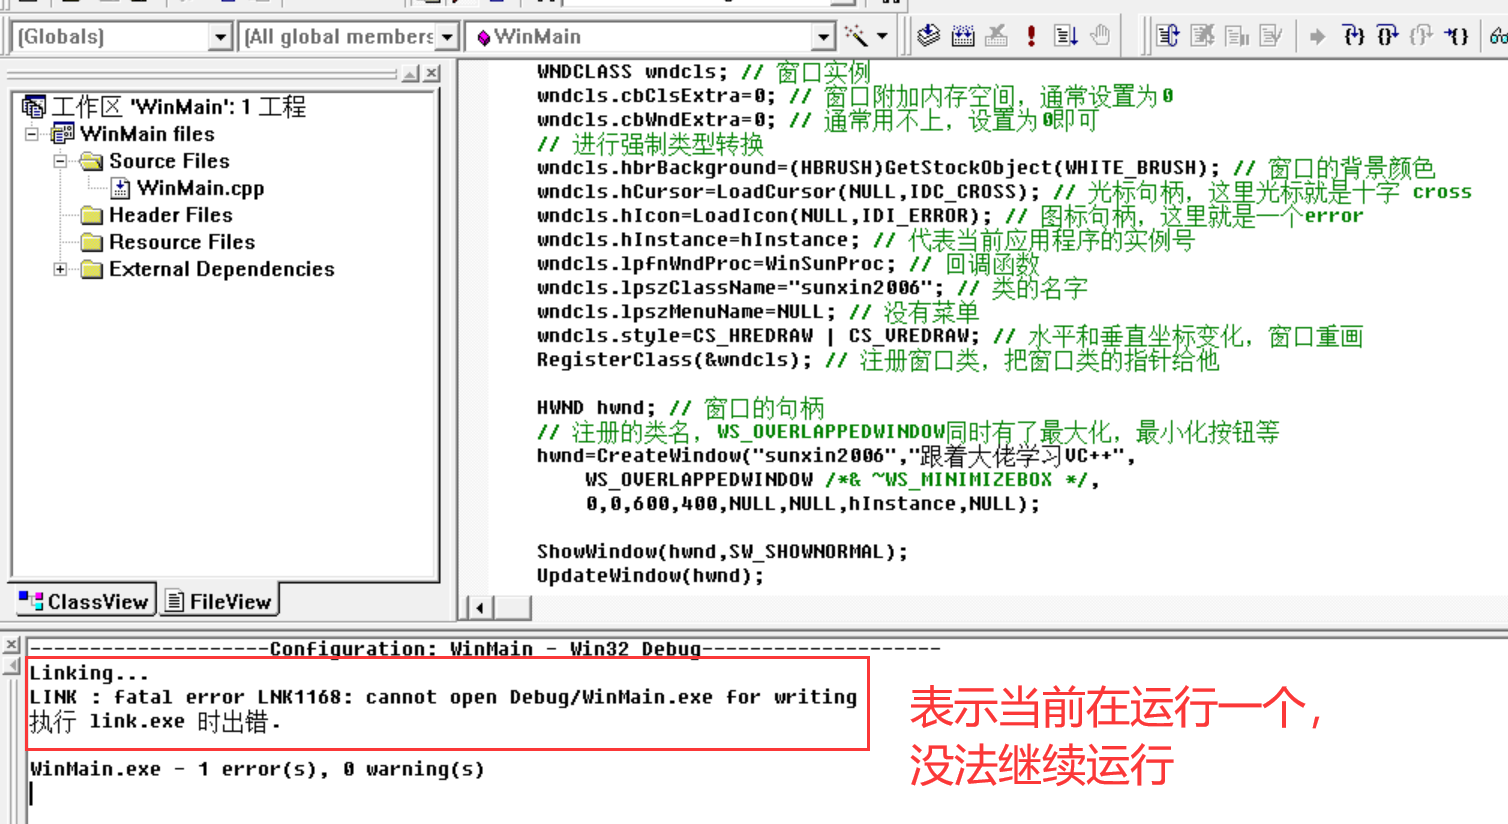Click the Source Files folder icon
The width and height of the screenshot is (1508, 824).
pyautogui.click(x=92, y=161)
